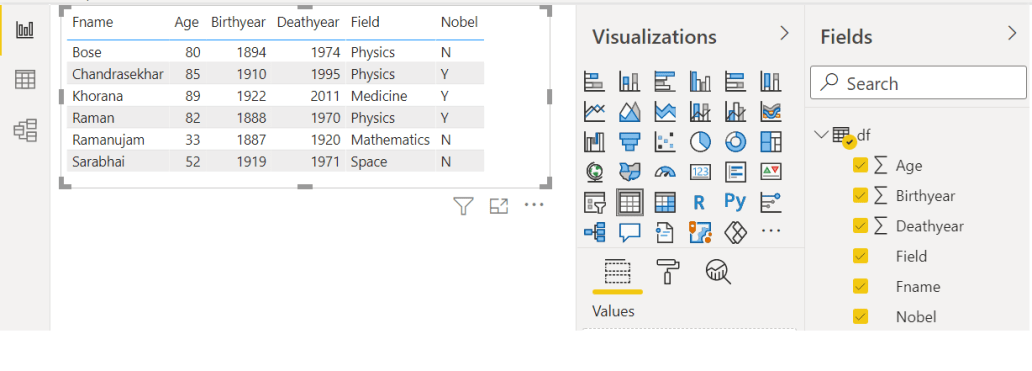Screen dimensions: 1032x371
Task: Select the Paginated report visual
Action: pyautogui.click(x=665, y=232)
